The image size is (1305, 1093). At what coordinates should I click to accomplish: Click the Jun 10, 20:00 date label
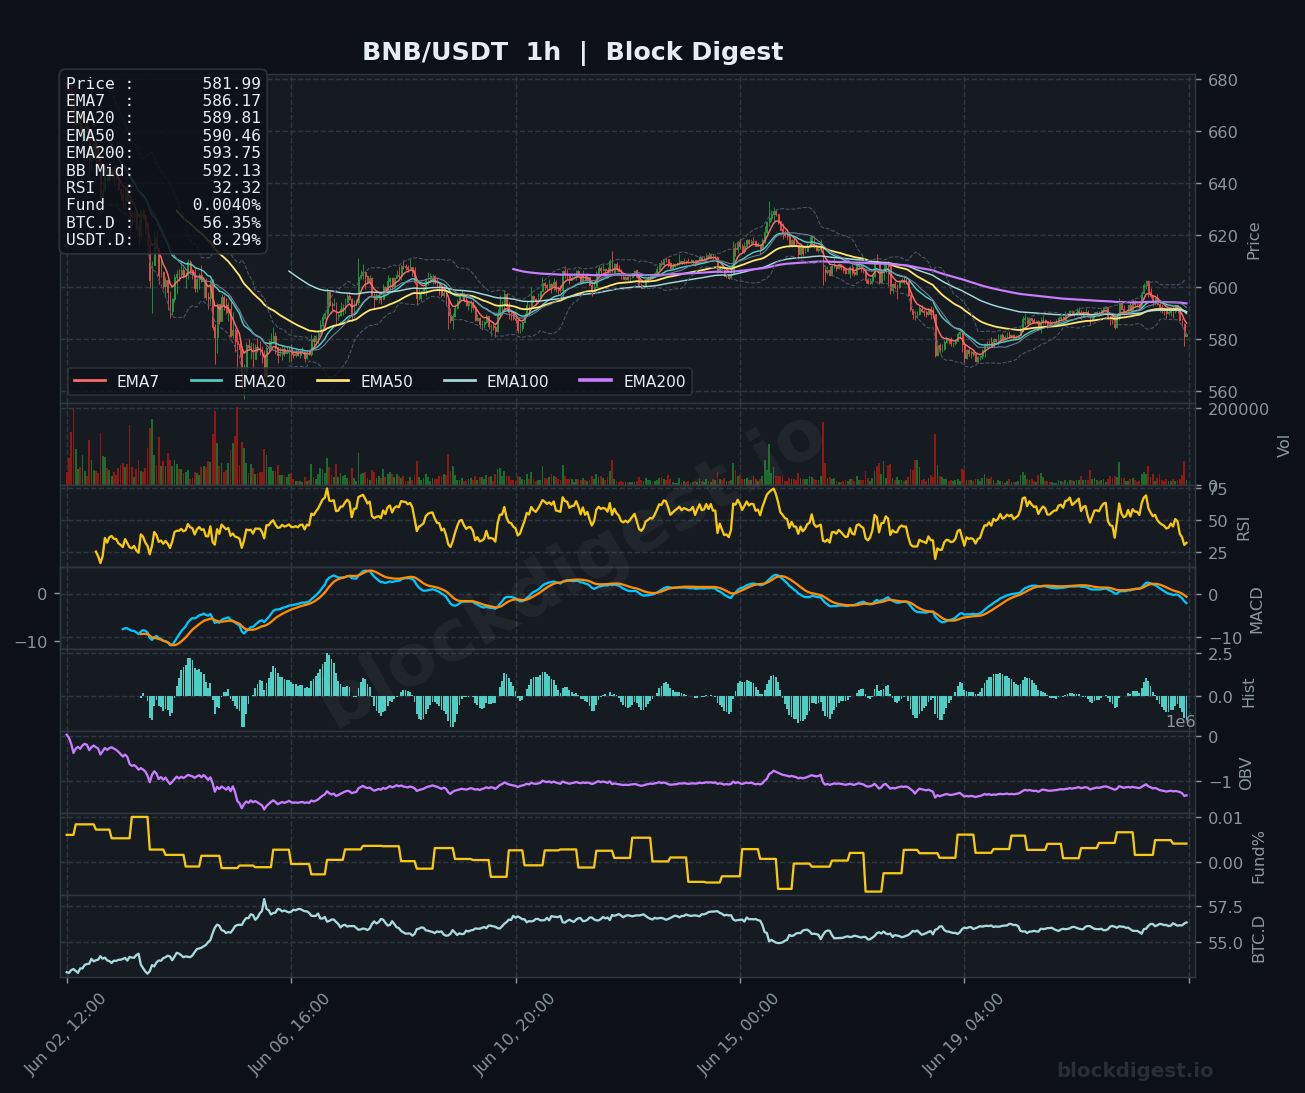[x=514, y=1034]
